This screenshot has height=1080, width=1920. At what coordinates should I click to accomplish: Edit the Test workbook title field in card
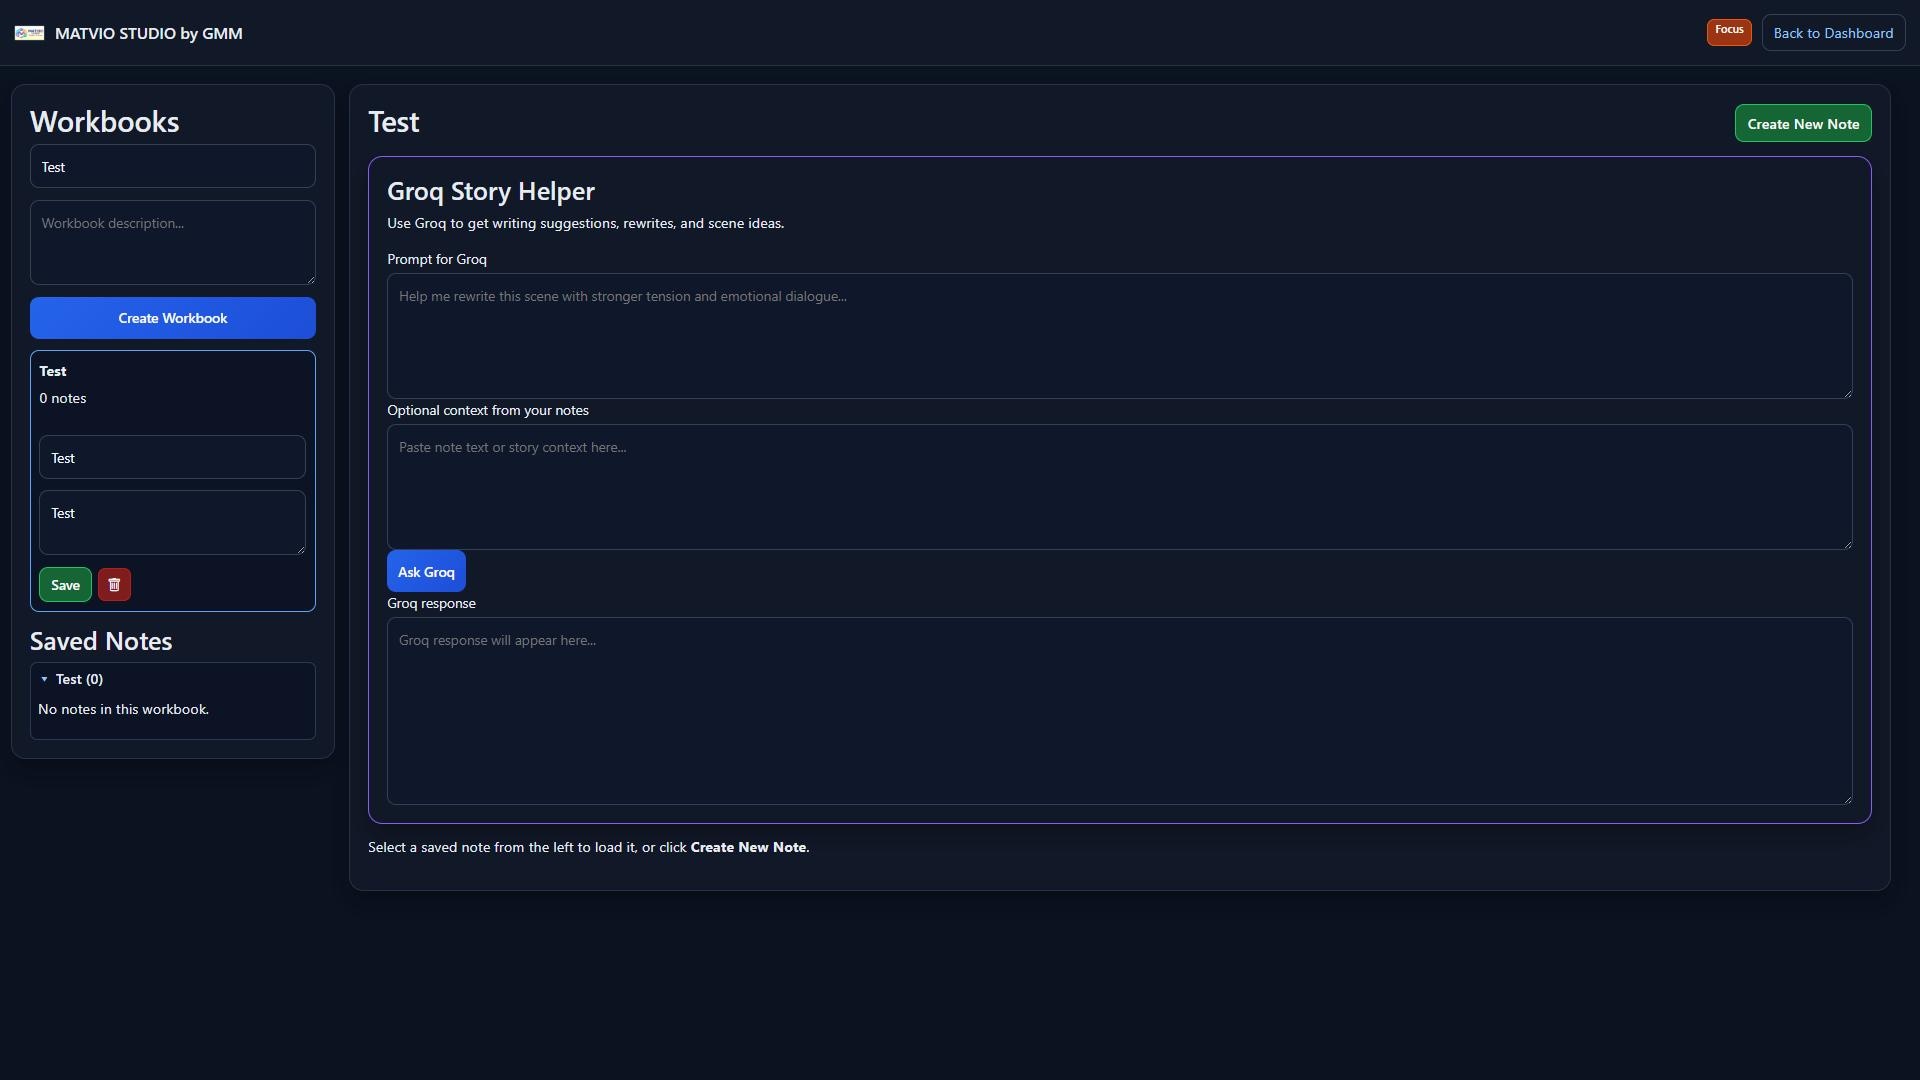[172, 457]
